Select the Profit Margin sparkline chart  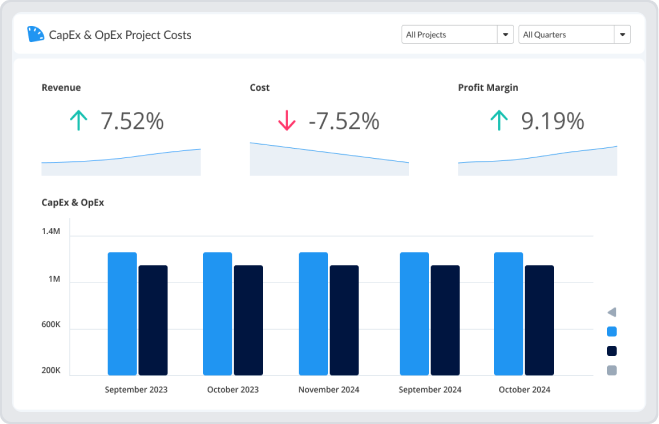pyautogui.click(x=537, y=161)
